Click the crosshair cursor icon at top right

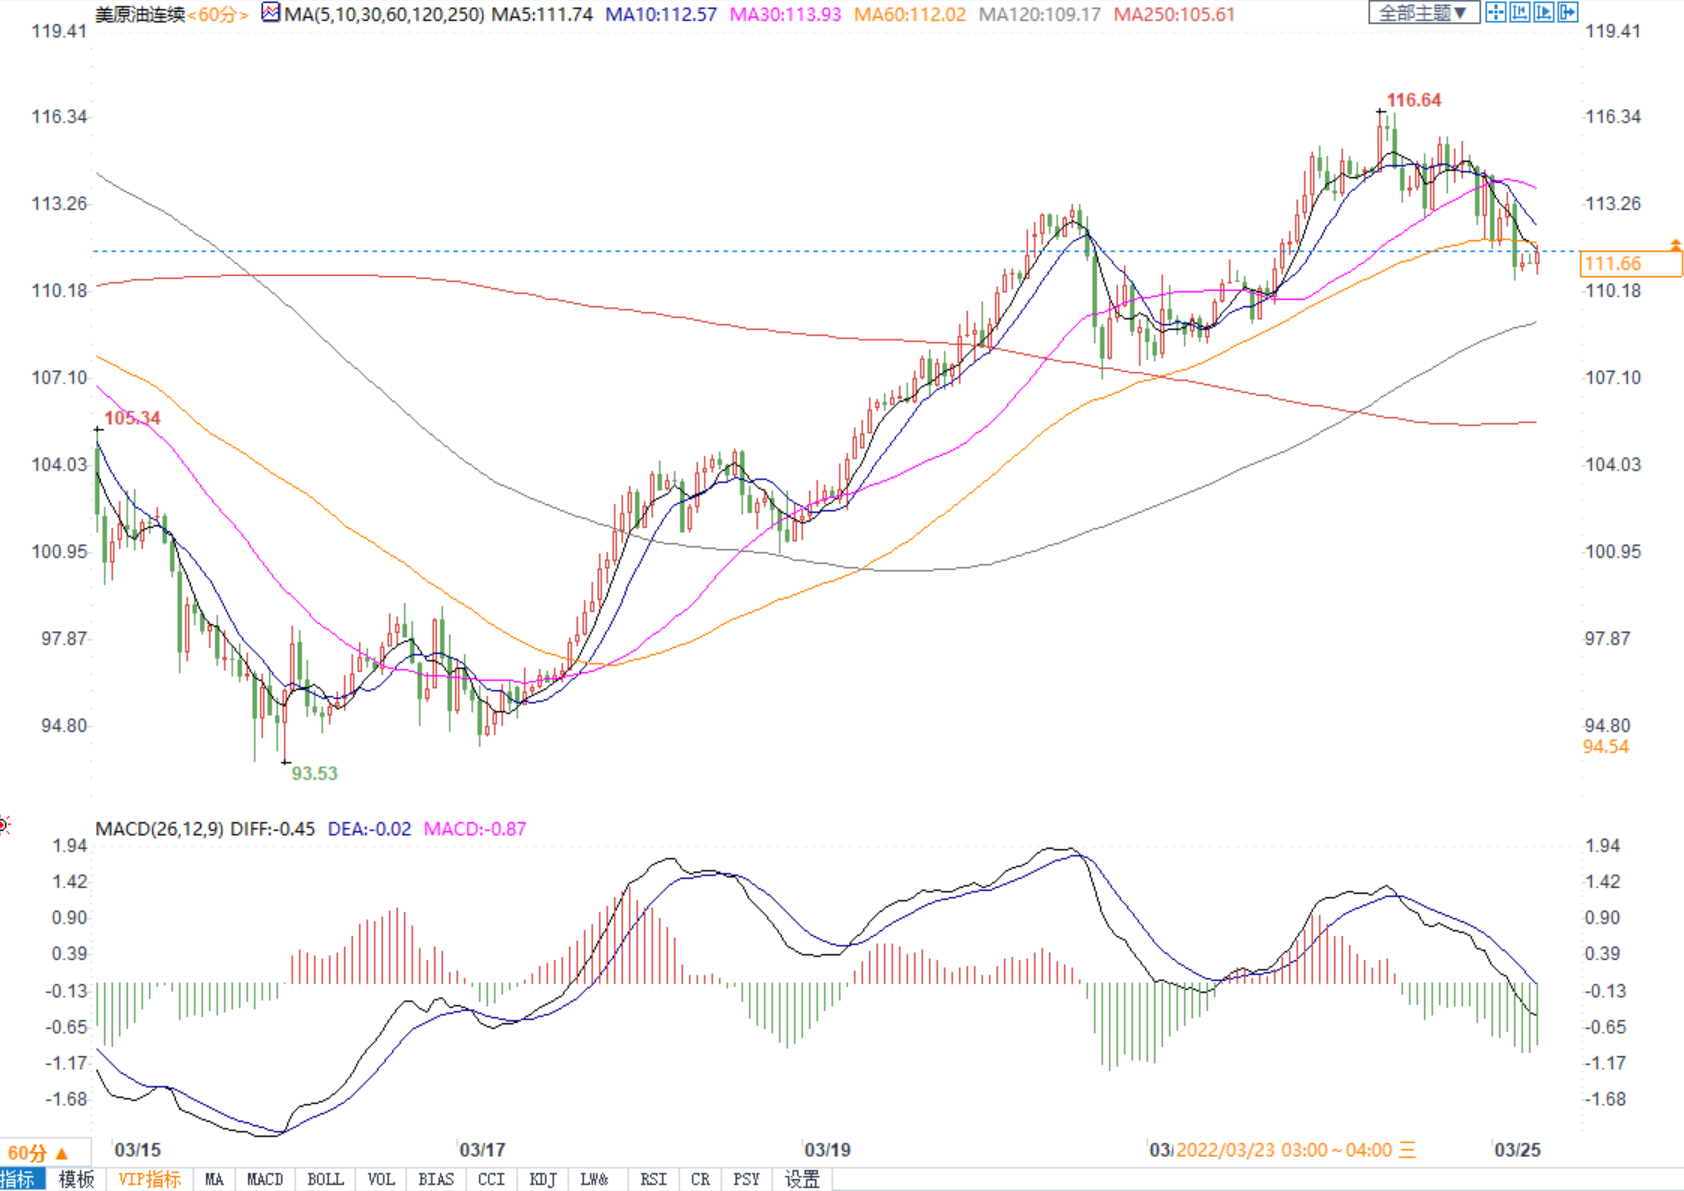(1495, 13)
